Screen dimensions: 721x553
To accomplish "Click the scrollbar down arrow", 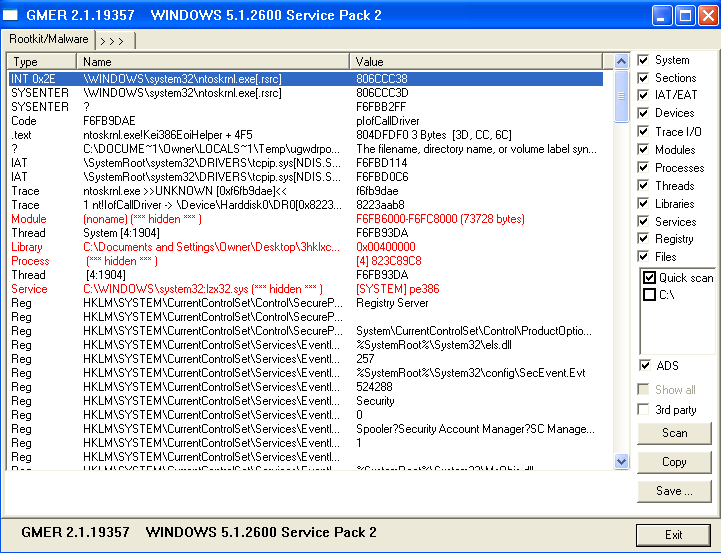I will (621, 462).
